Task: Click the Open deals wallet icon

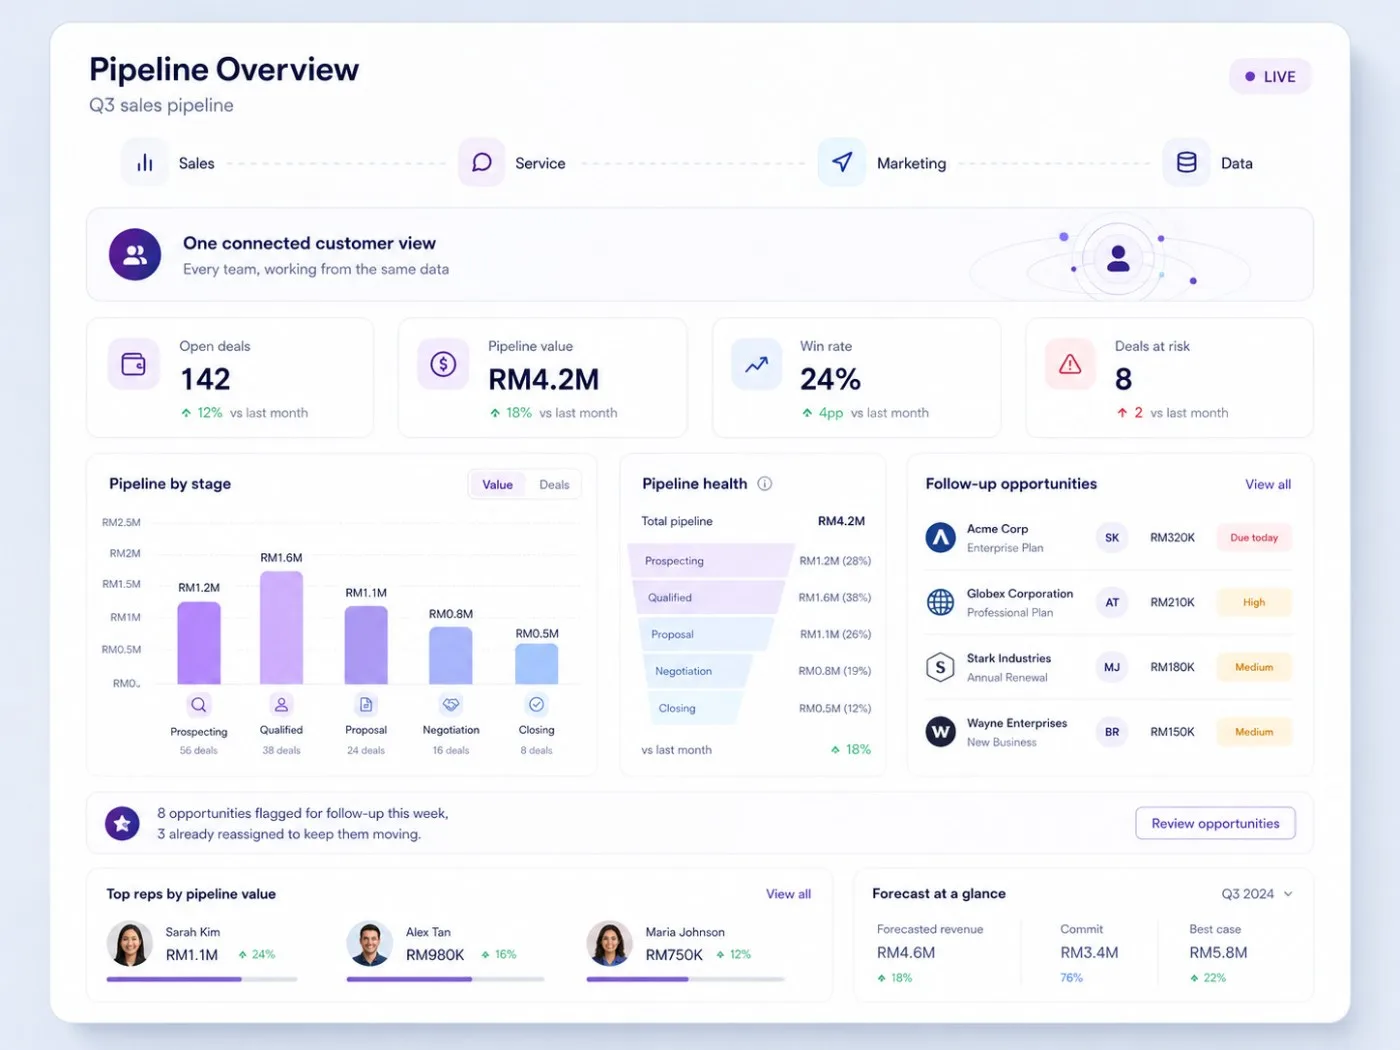Action: pos(134,364)
